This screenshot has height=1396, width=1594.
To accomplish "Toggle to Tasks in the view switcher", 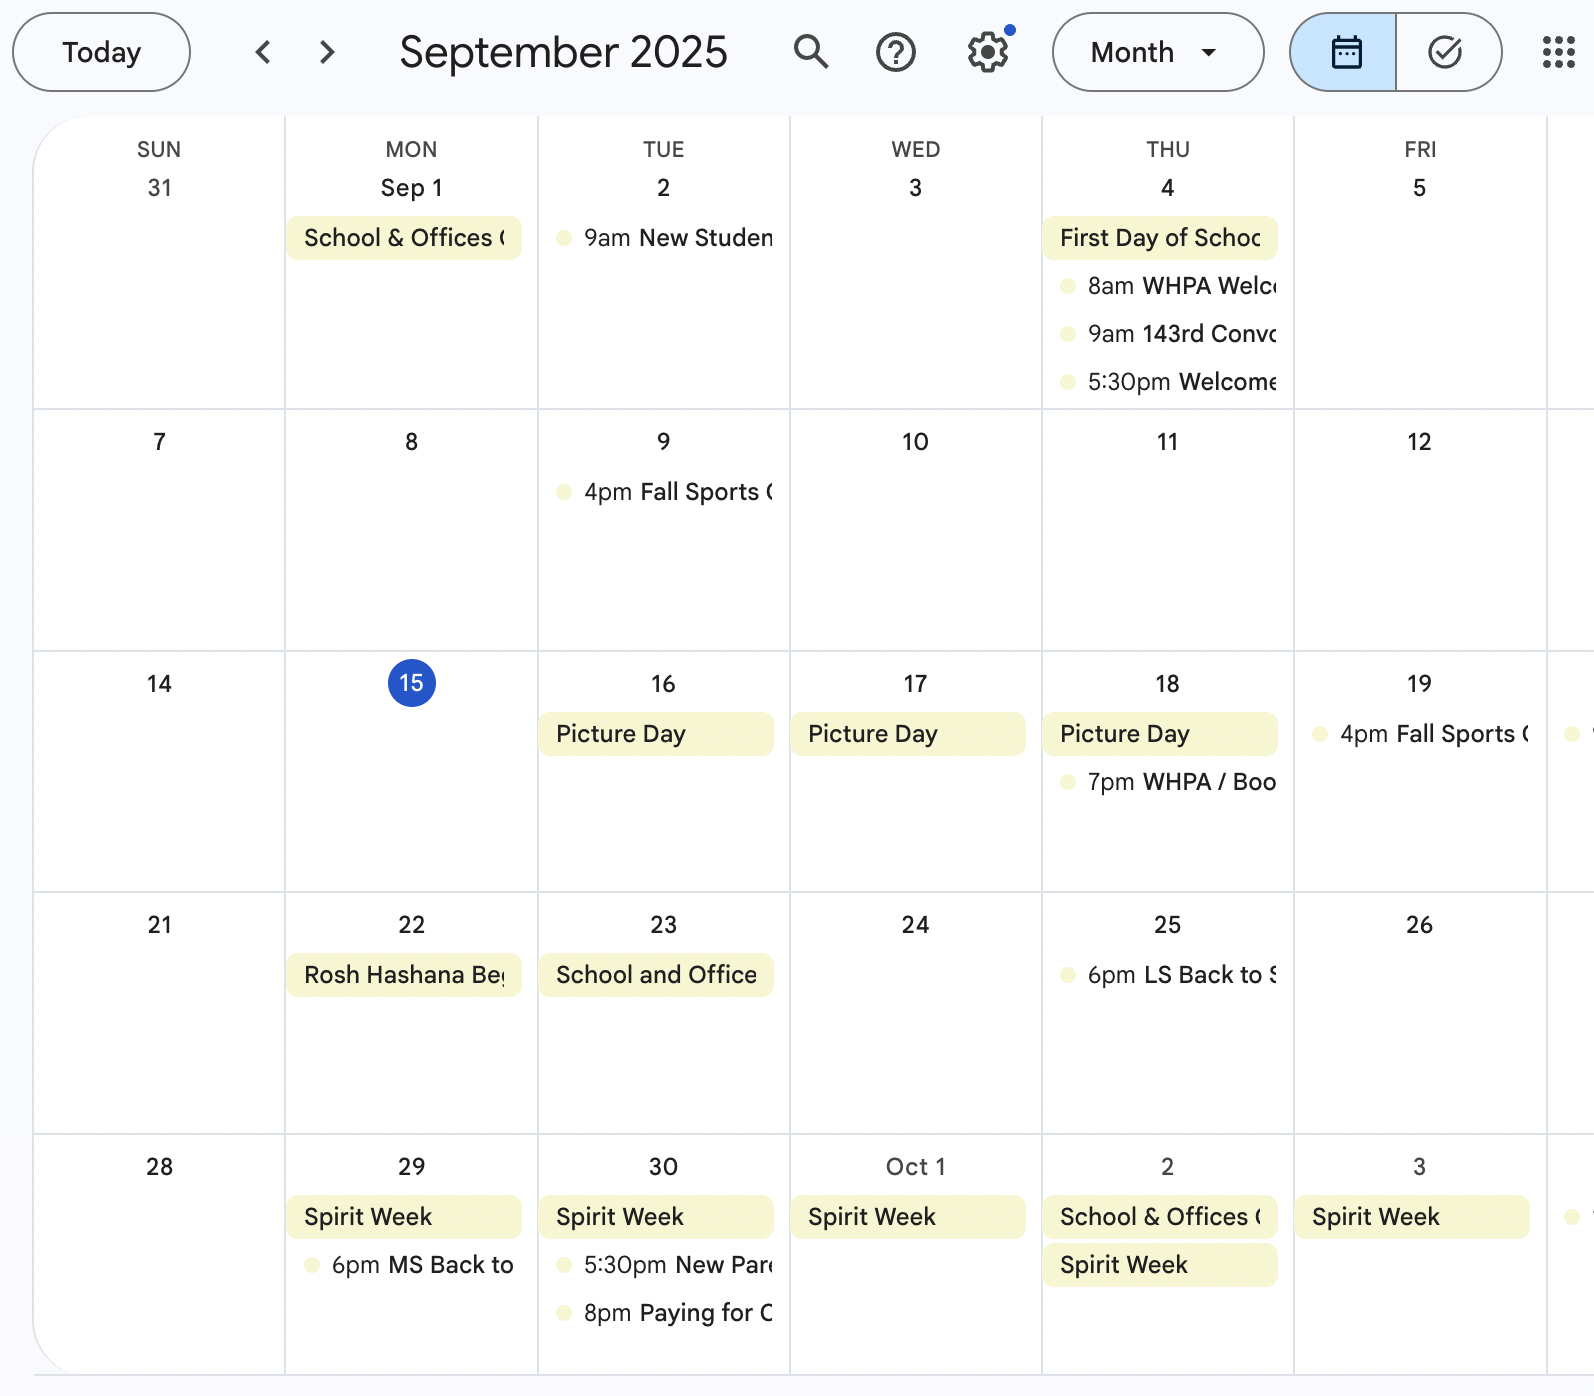I will [x=1444, y=52].
